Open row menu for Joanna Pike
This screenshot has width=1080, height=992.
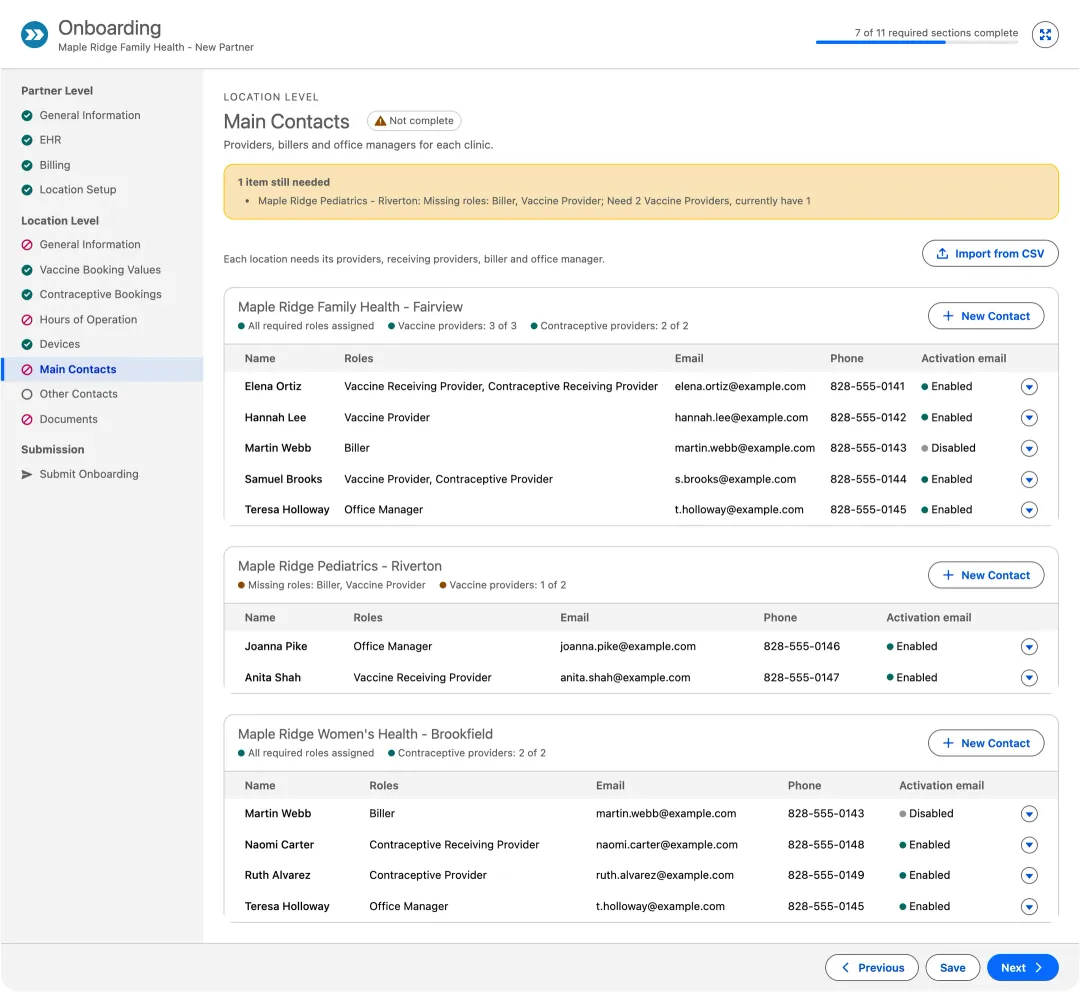(x=1029, y=646)
